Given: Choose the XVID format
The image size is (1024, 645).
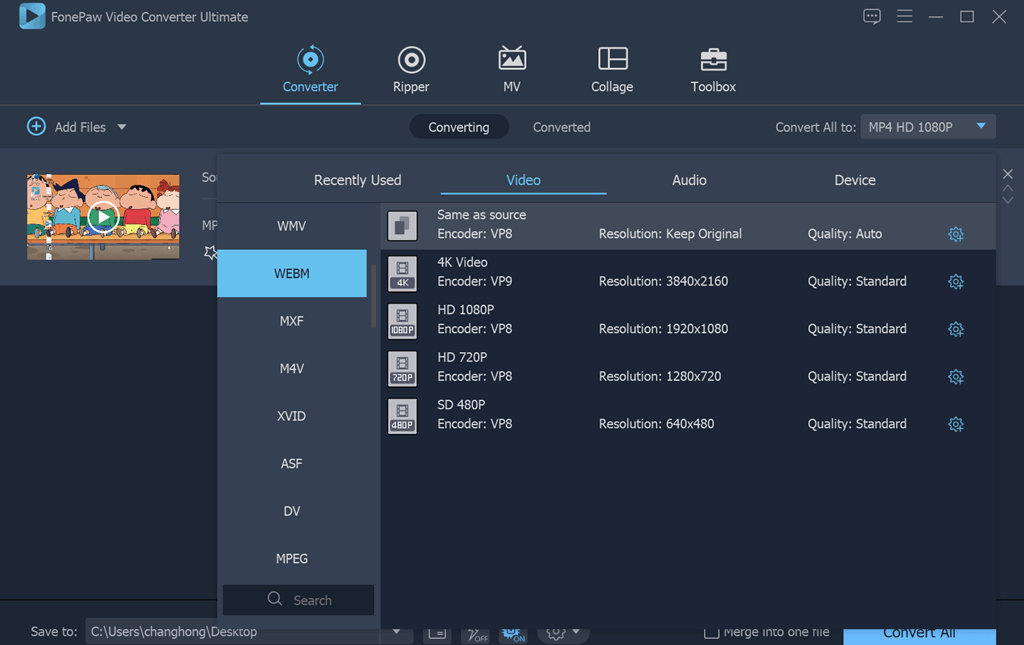Looking at the screenshot, I should pos(291,416).
